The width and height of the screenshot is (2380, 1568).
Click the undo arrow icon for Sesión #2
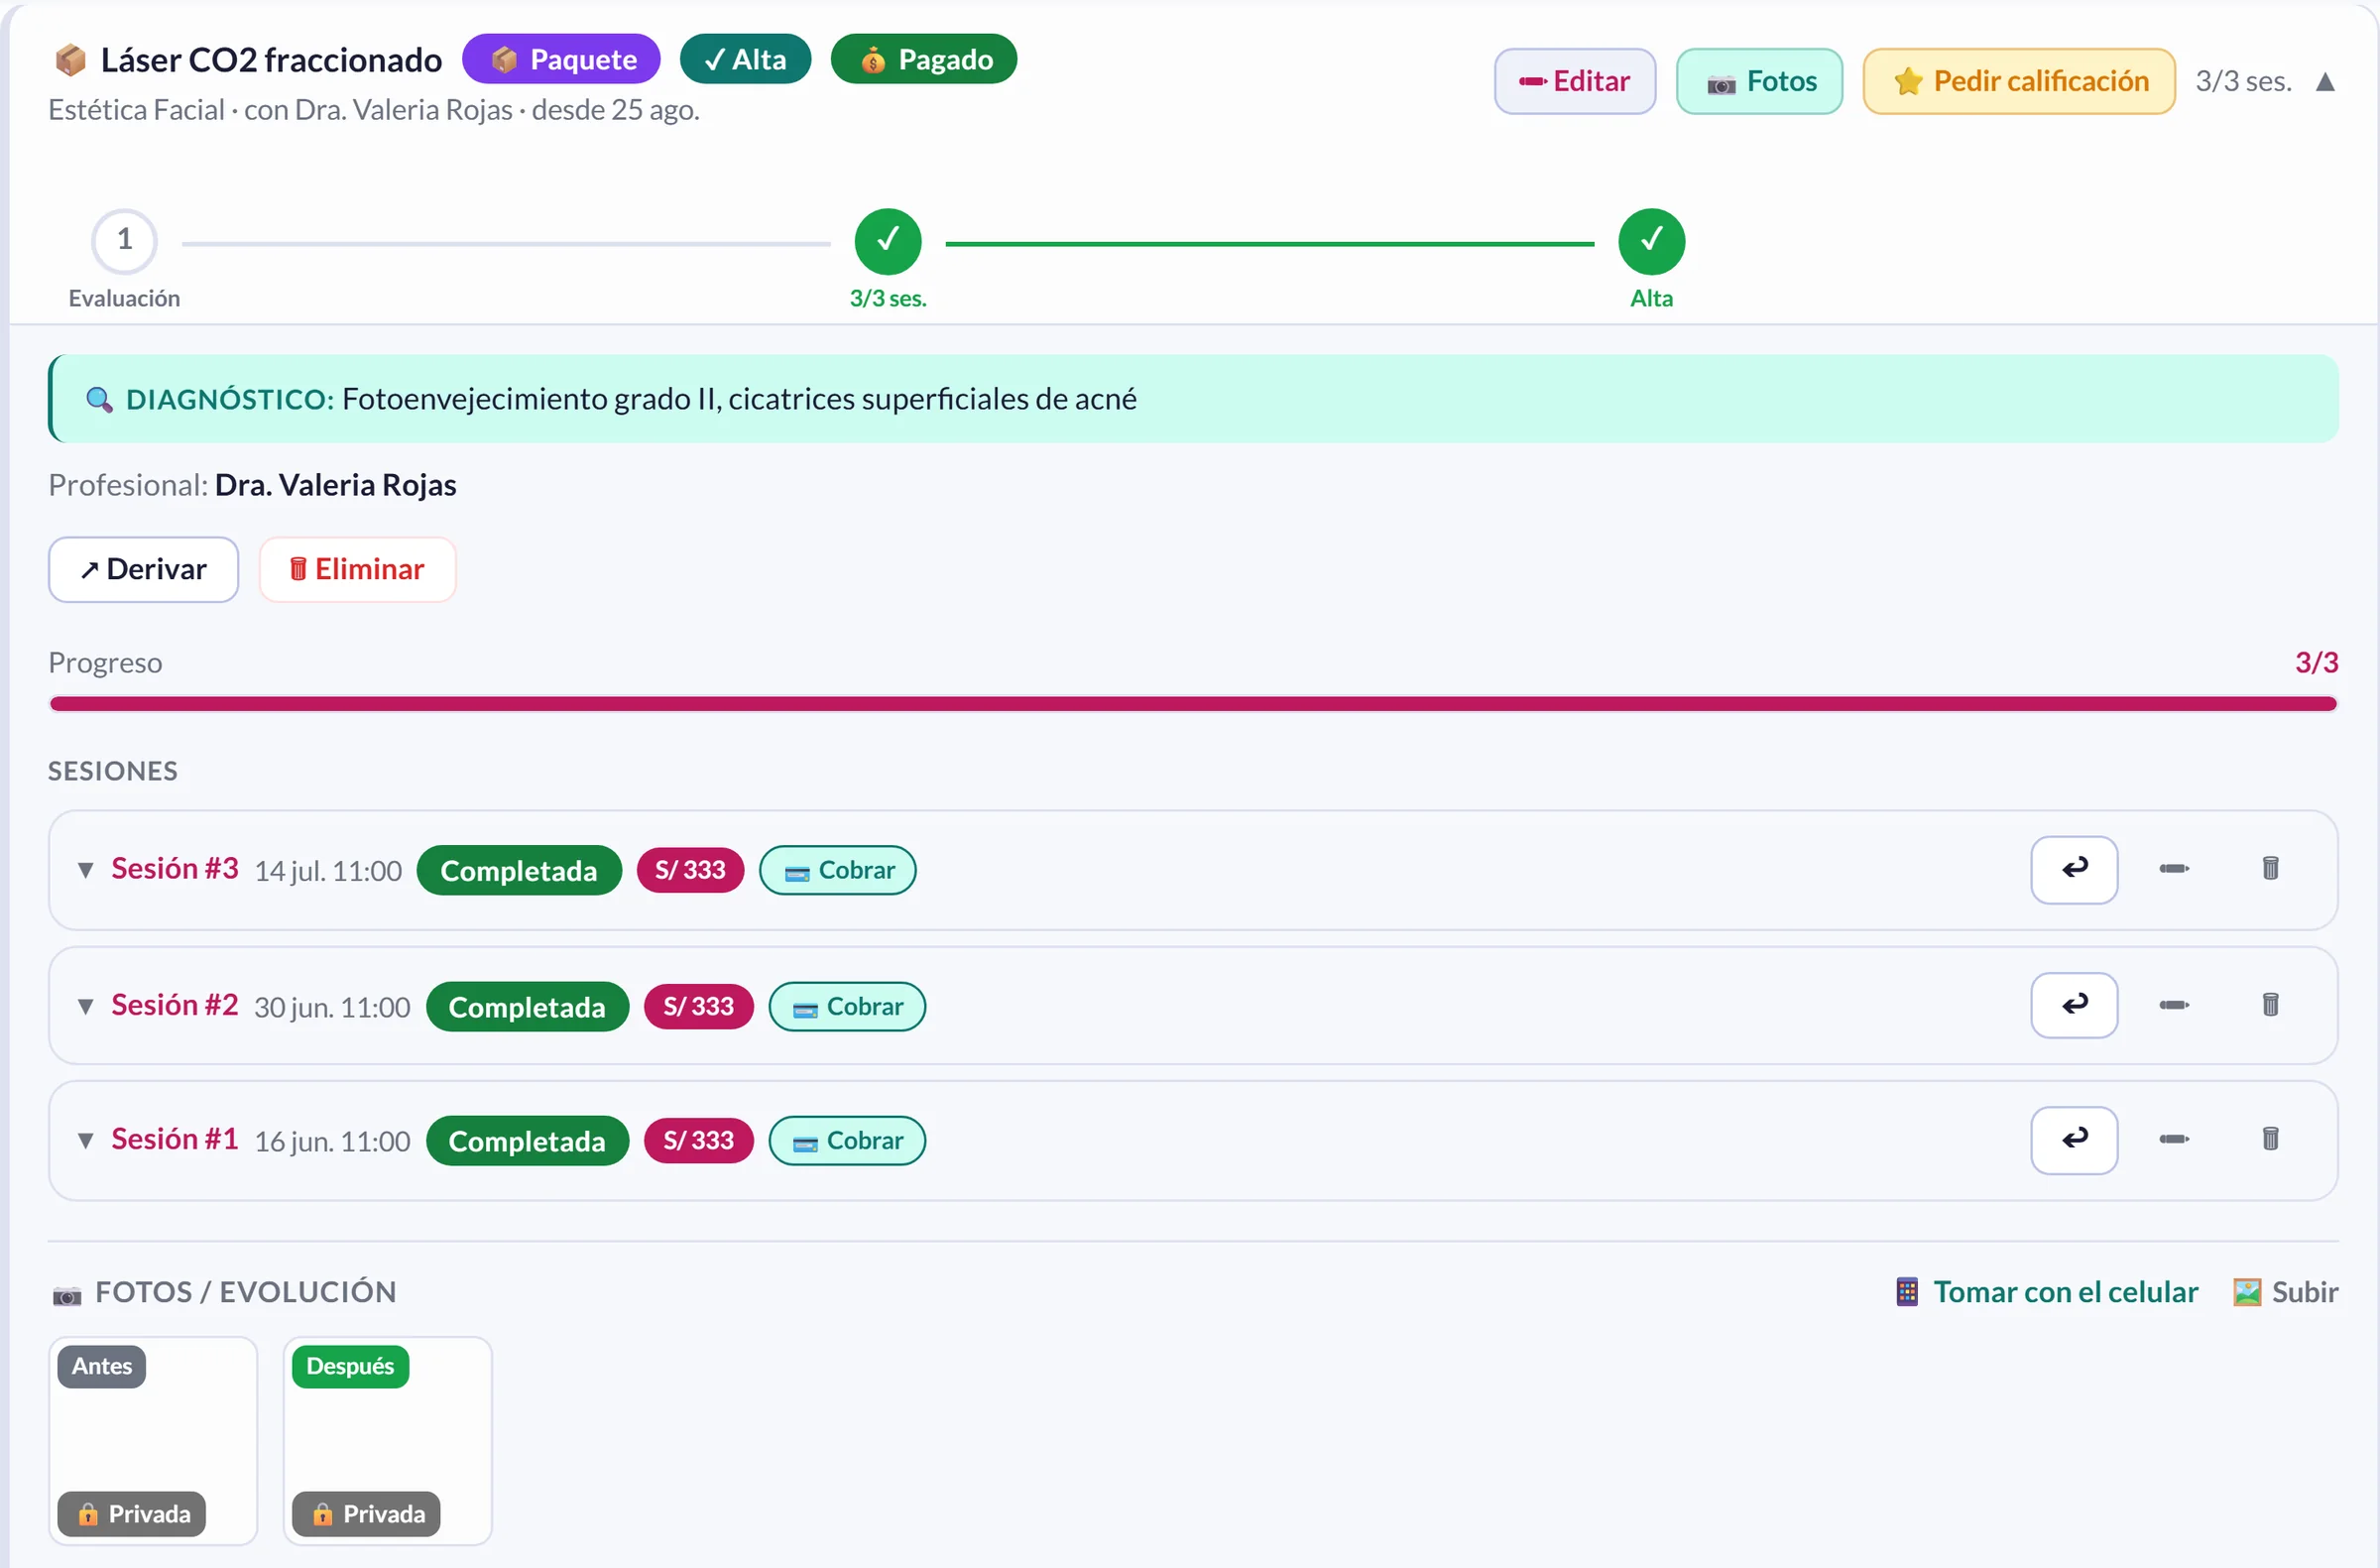pos(2074,1005)
